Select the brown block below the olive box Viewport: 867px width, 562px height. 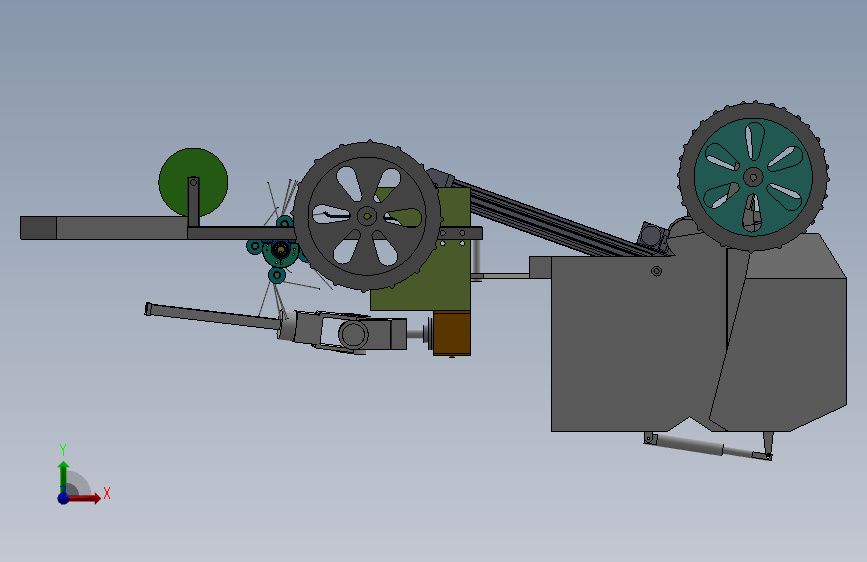tap(452, 333)
